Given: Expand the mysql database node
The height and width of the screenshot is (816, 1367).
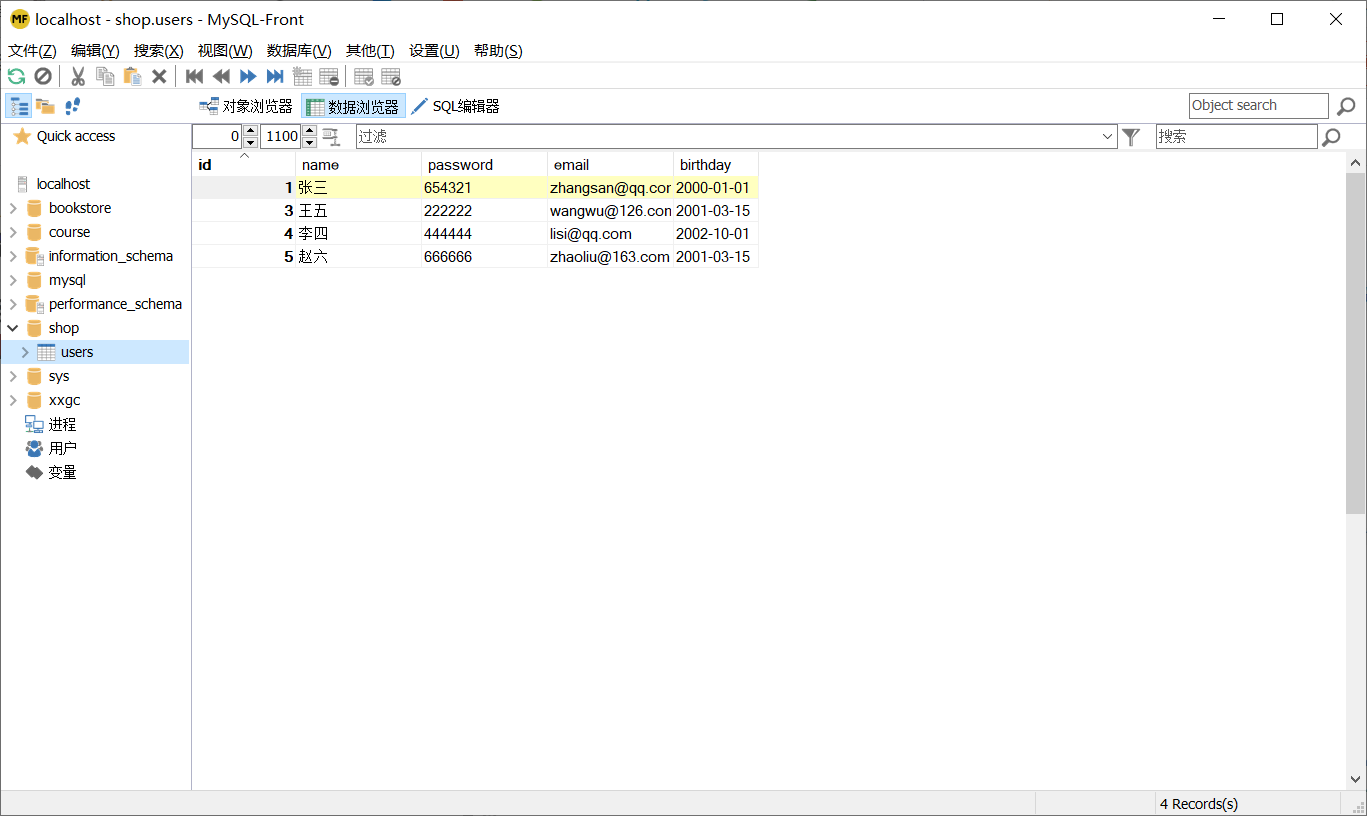Looking at the screenshot, I should [13, 280].
